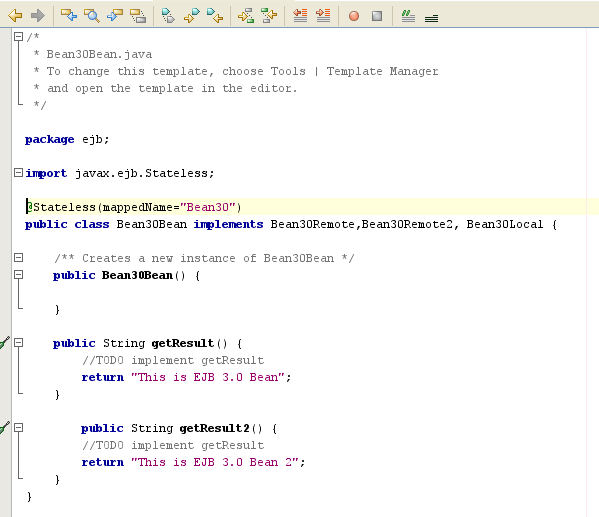Click implements-method glyph beside getResult()
Viewport: 599px width, 517px height.
pos(5,342)
